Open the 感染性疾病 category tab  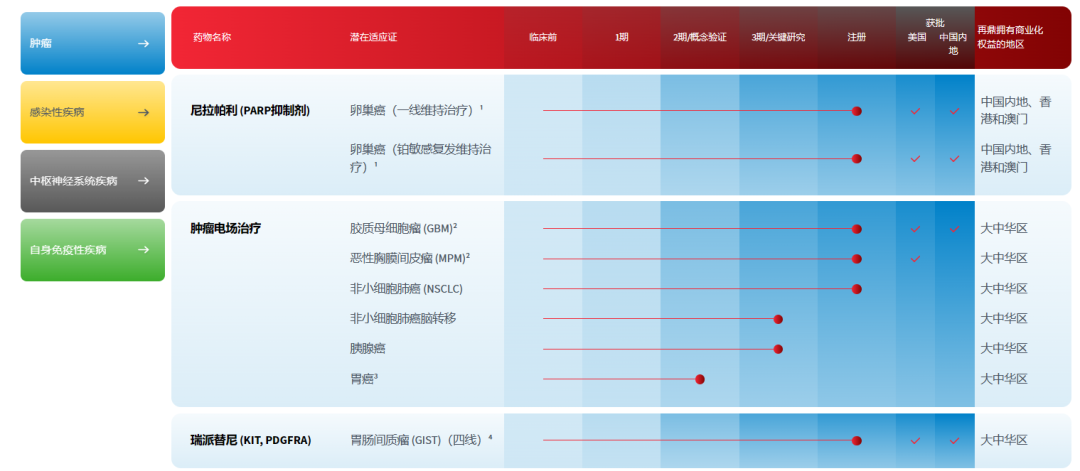(x=93, y=112)
